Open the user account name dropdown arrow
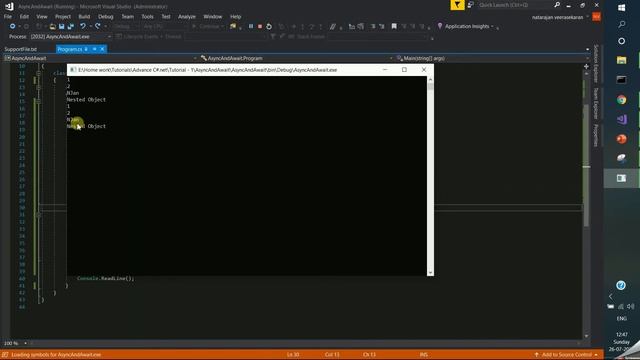This screenshot has height=360, width=640. (x=587, y=17)
